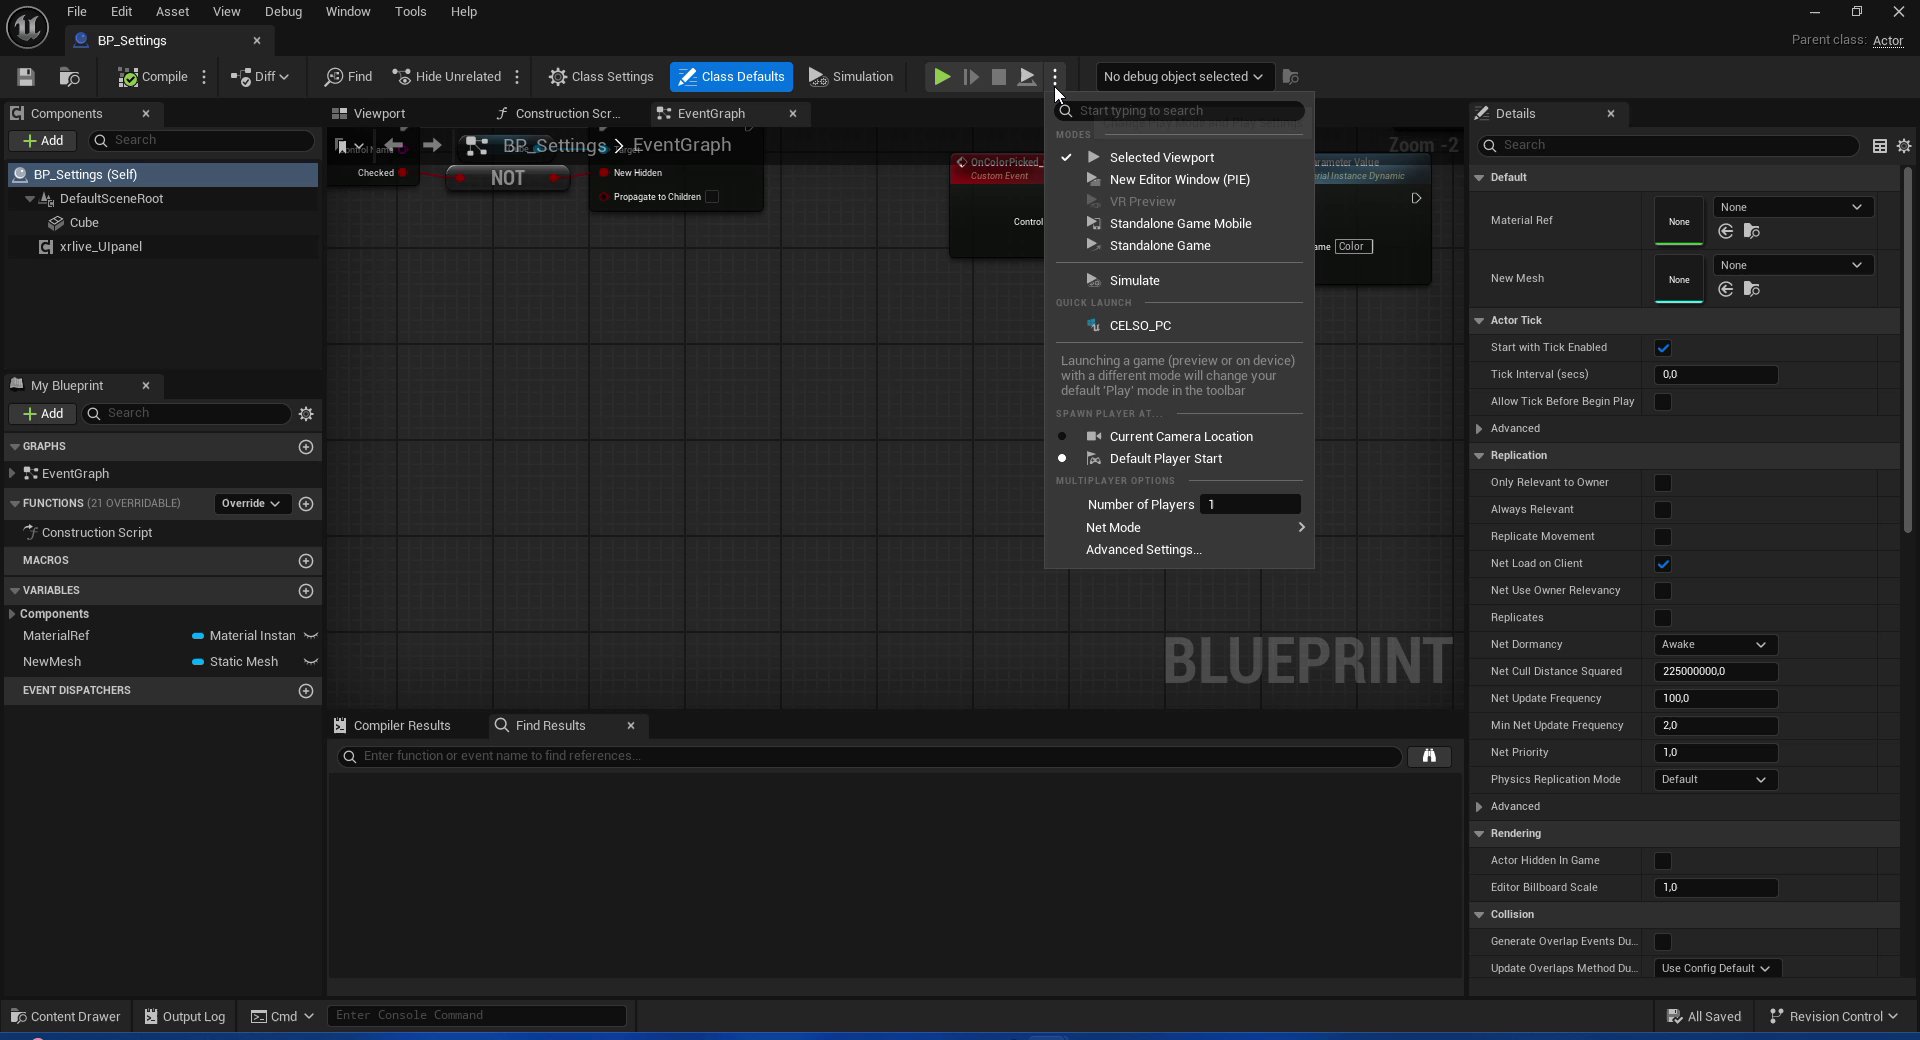Choose New Editor Window (PIE) mode
The width and height of the screenshot is (1920, 1040).
click(1179, 180)
